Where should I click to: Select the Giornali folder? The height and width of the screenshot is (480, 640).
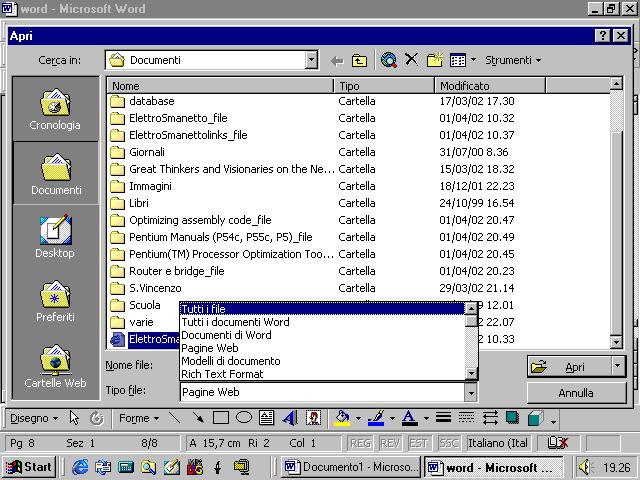coord(147,152)
